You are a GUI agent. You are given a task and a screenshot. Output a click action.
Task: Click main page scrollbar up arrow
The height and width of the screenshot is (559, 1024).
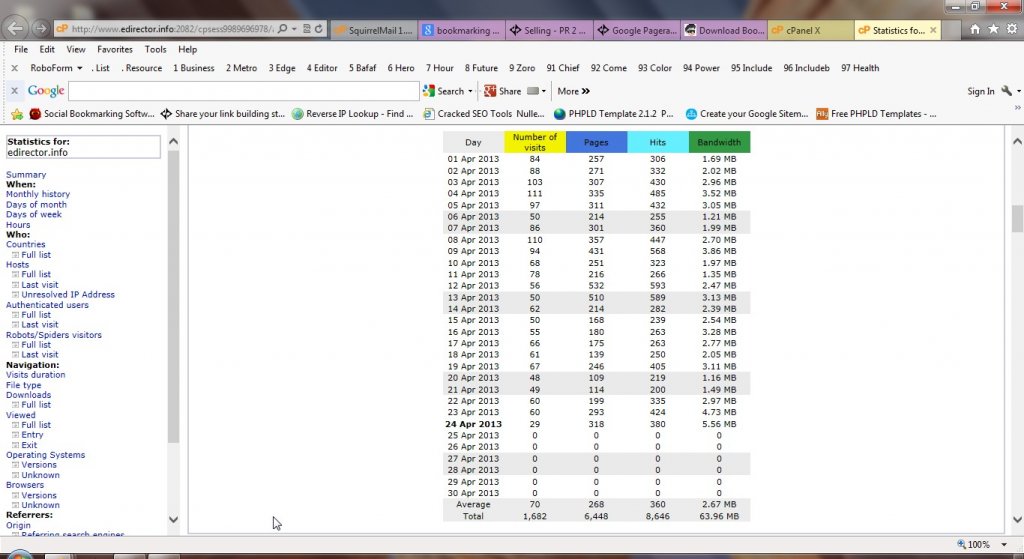click(1017, 141)
